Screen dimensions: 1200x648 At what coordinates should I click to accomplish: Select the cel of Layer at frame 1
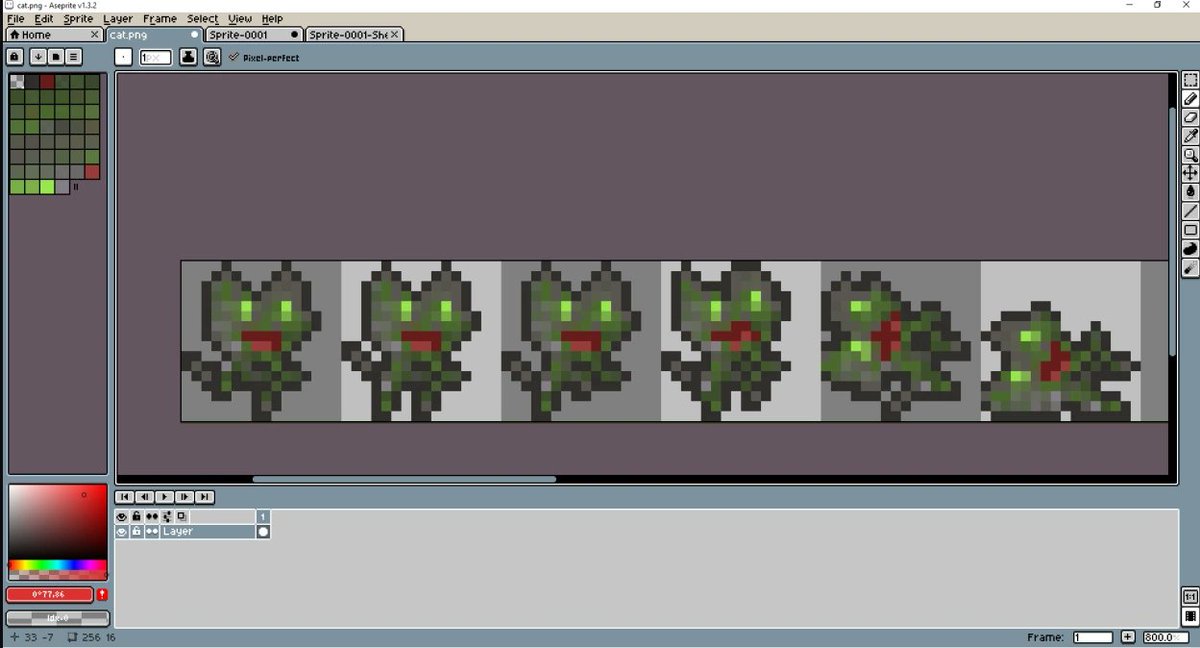coord(264,532)
